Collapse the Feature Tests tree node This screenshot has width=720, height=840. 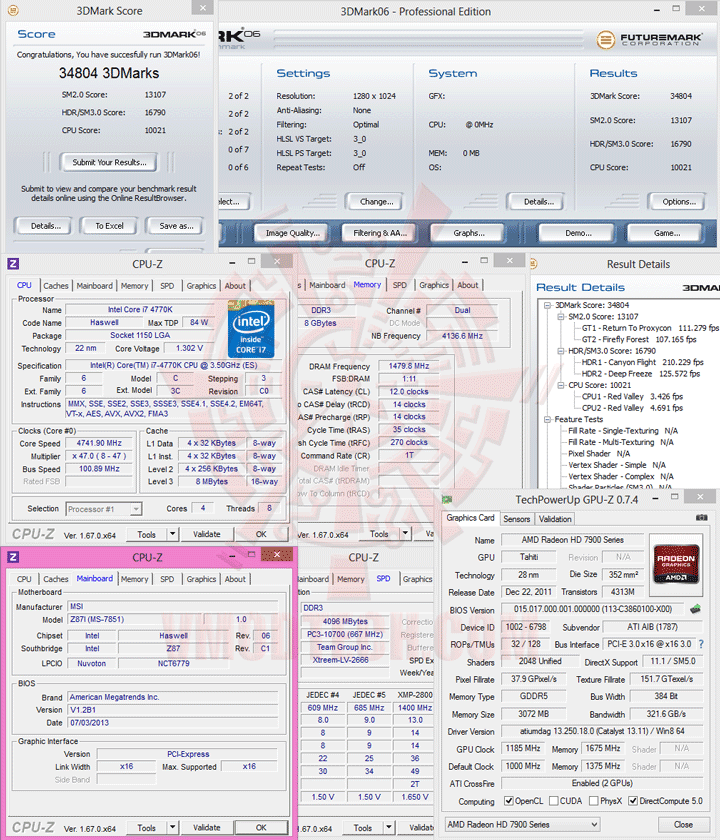point(548,419)
